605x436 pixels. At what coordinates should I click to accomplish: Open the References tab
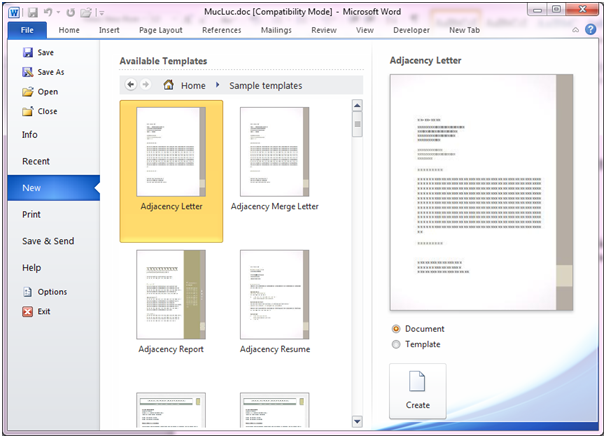[x=221, y=30]
